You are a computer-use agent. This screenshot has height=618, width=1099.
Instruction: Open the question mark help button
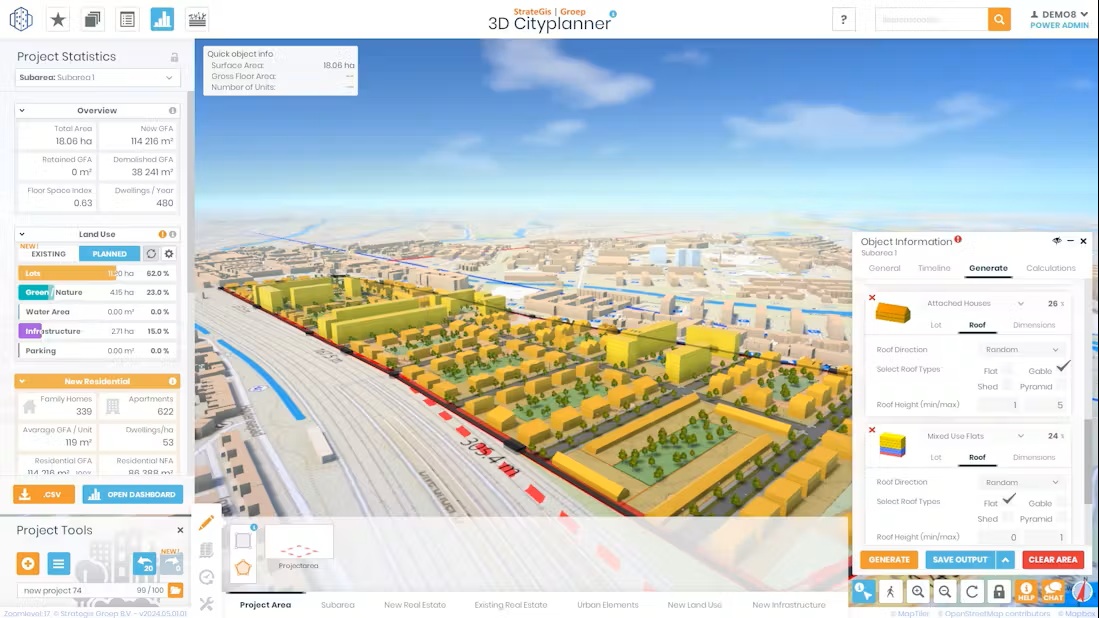point(843,20)
